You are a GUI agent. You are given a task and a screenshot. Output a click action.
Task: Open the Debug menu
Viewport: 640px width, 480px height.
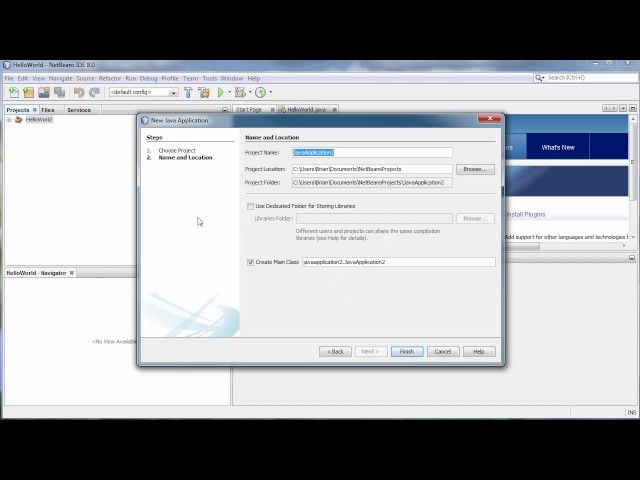tap(148, 78)
